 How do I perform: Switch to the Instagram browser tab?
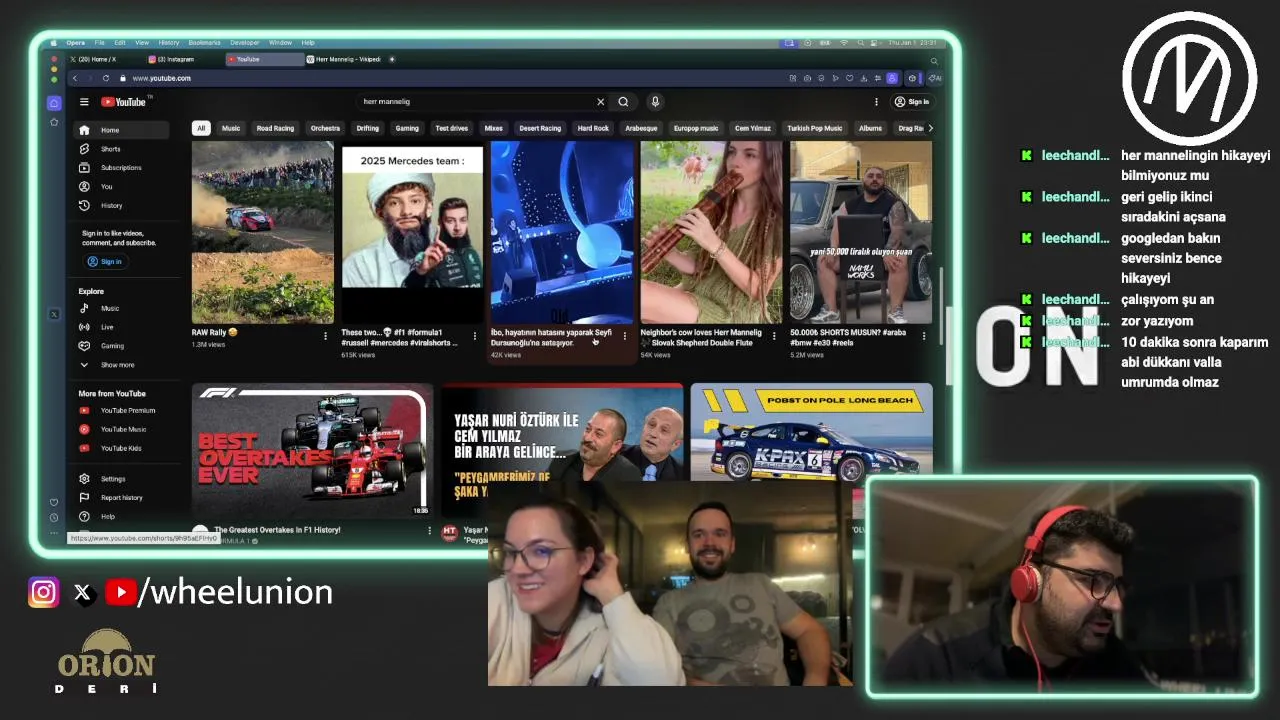pos(182,59)
